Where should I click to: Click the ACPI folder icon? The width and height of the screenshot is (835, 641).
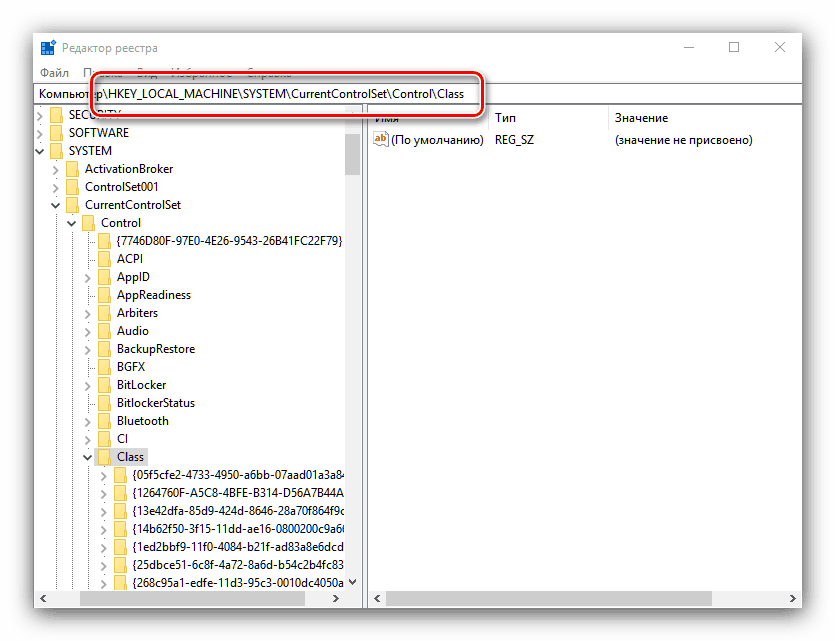104,259
